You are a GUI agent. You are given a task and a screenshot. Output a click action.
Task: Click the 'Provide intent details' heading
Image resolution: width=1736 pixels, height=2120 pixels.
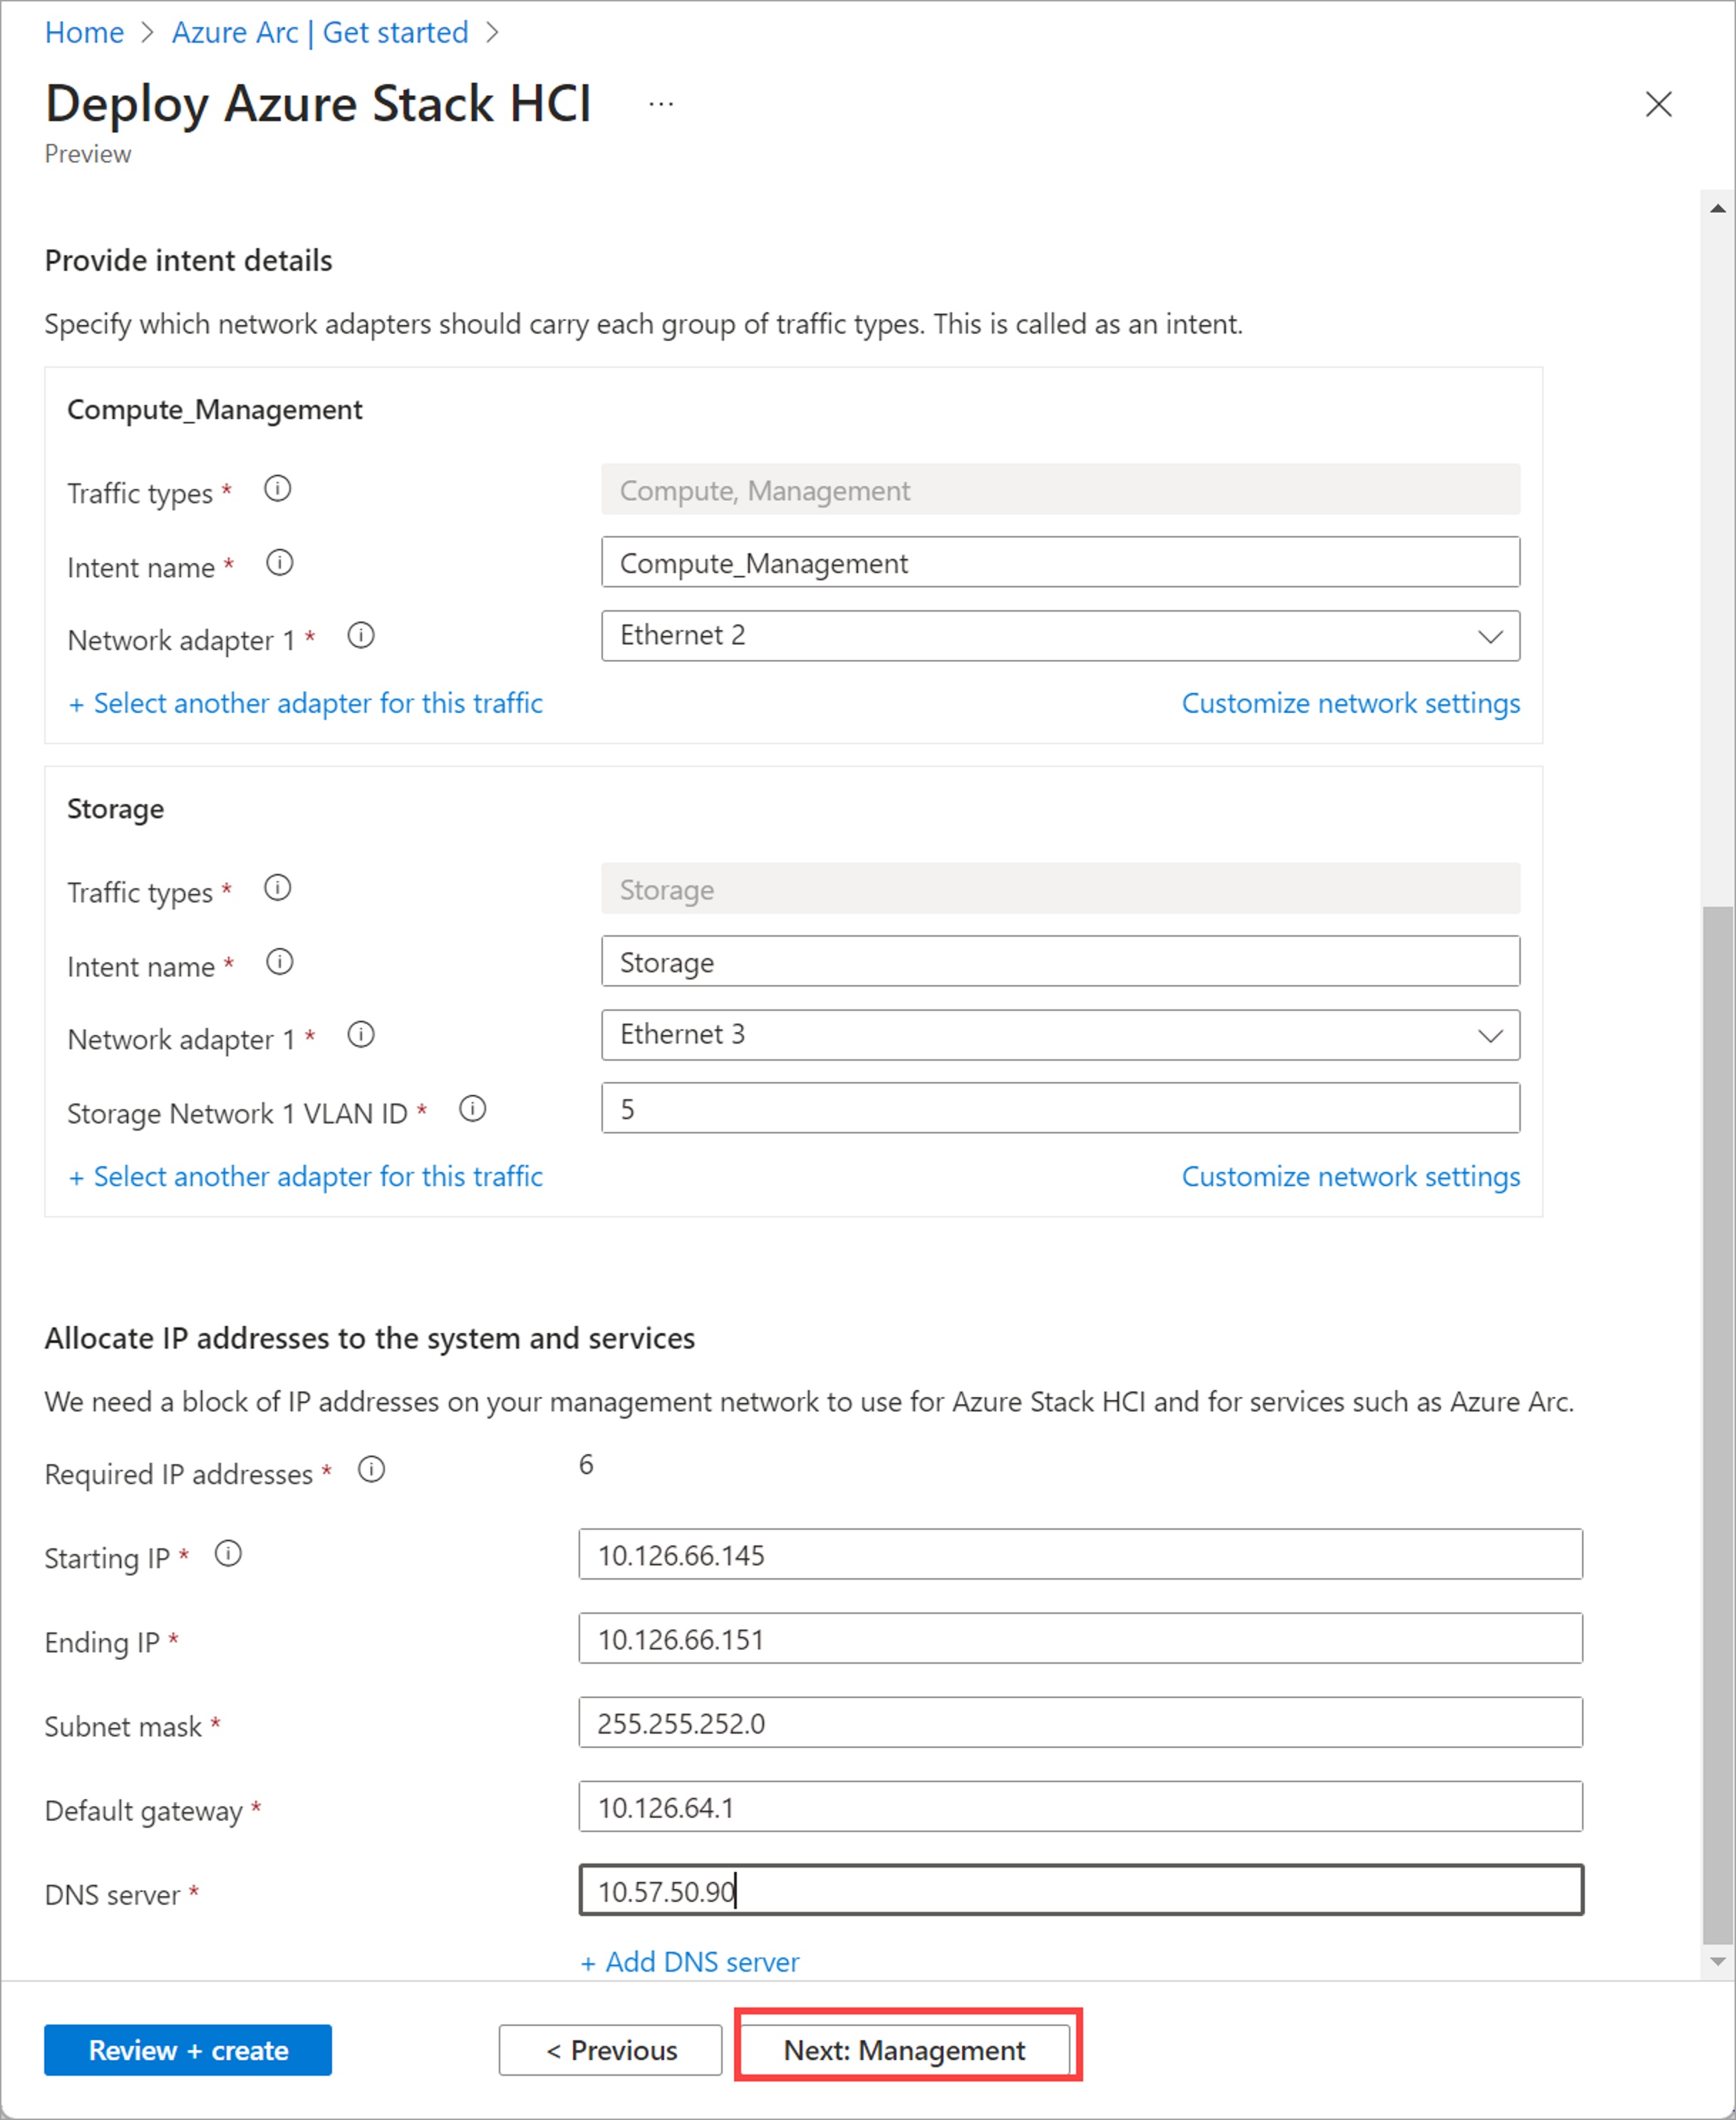[x=188, y=261]
